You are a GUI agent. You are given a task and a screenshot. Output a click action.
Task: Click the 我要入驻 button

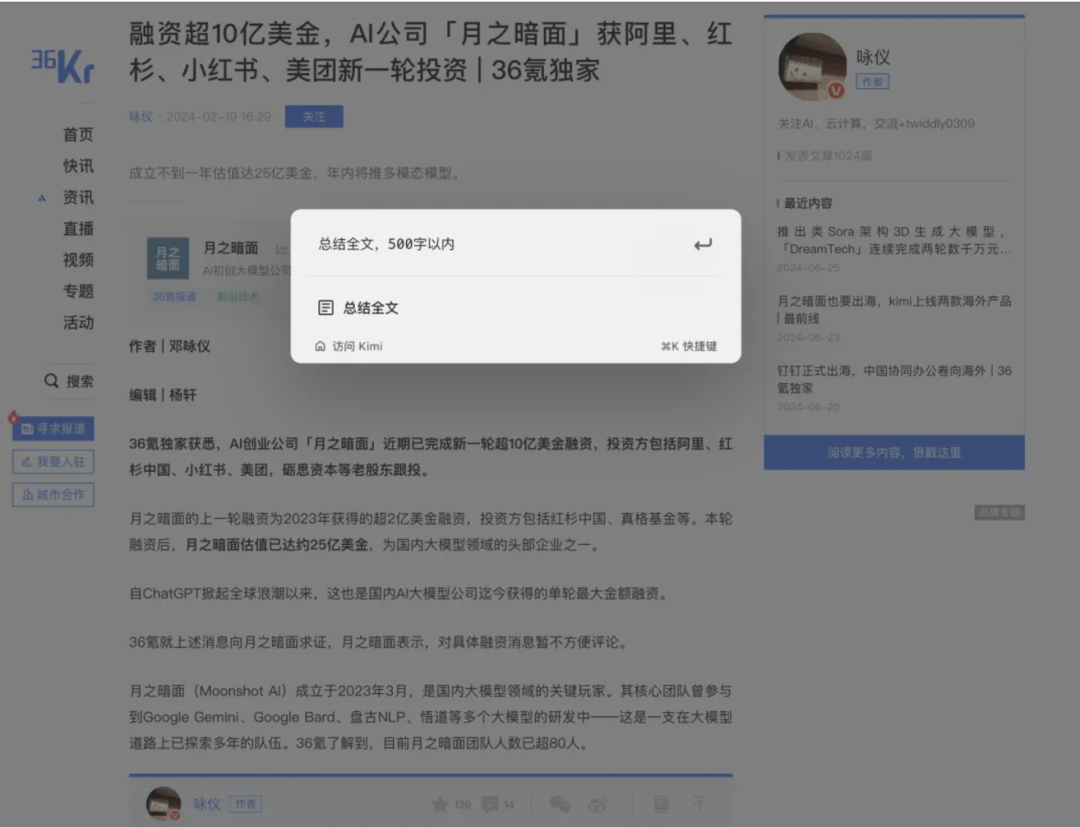coord(53,462)
